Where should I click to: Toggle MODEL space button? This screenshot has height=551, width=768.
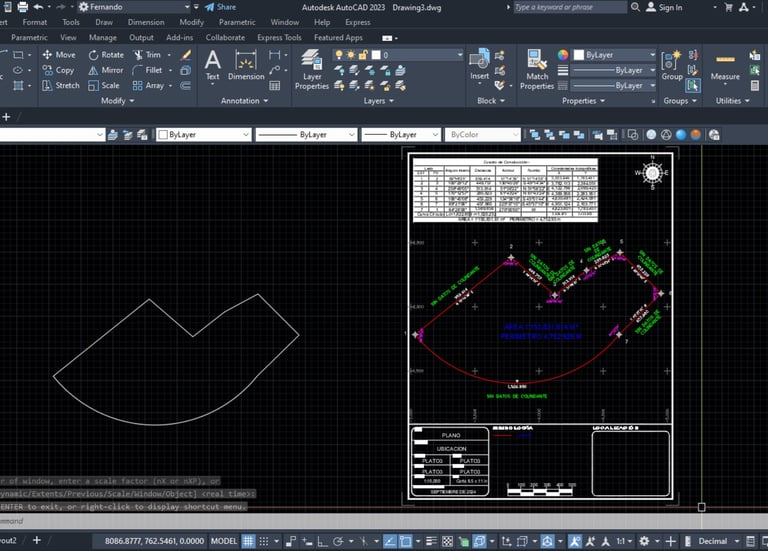point(224,541)
